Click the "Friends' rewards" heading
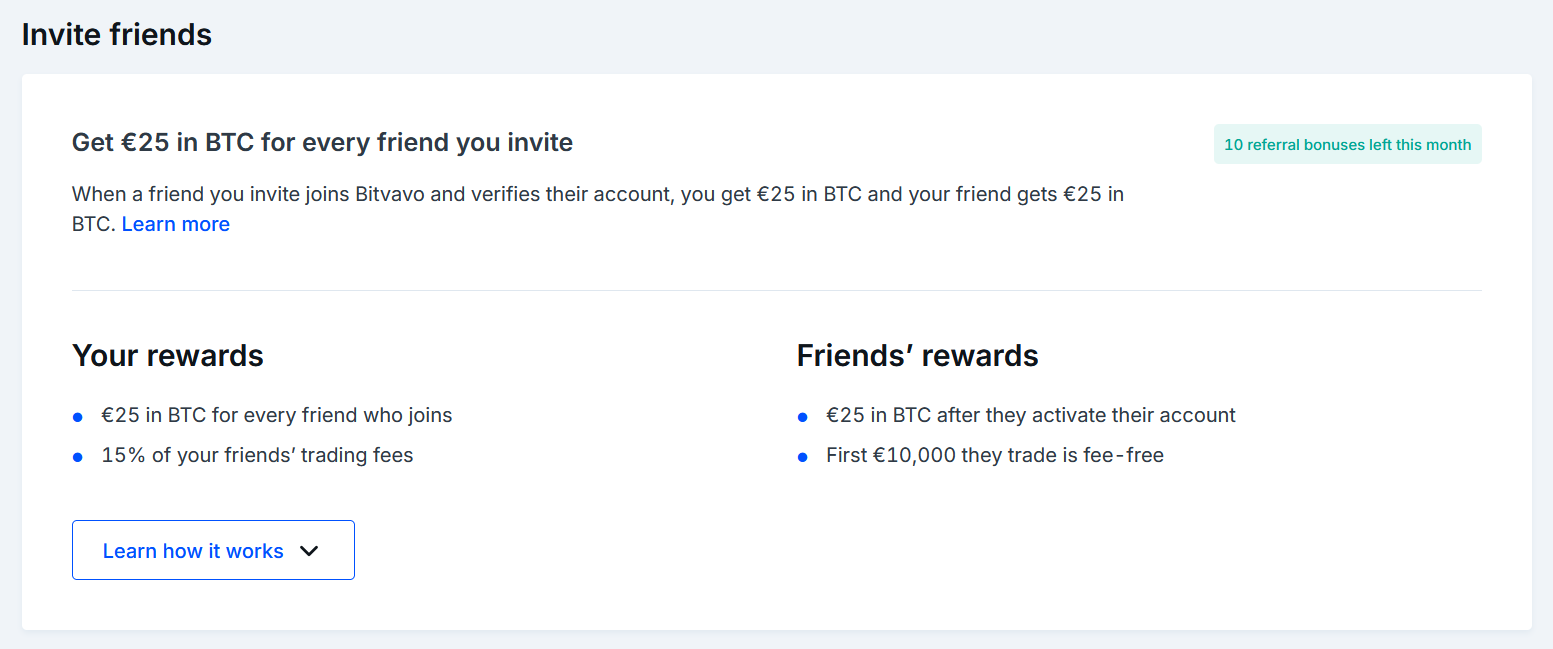Screen dimensions: 1553x649 click(x=917, y=355)
